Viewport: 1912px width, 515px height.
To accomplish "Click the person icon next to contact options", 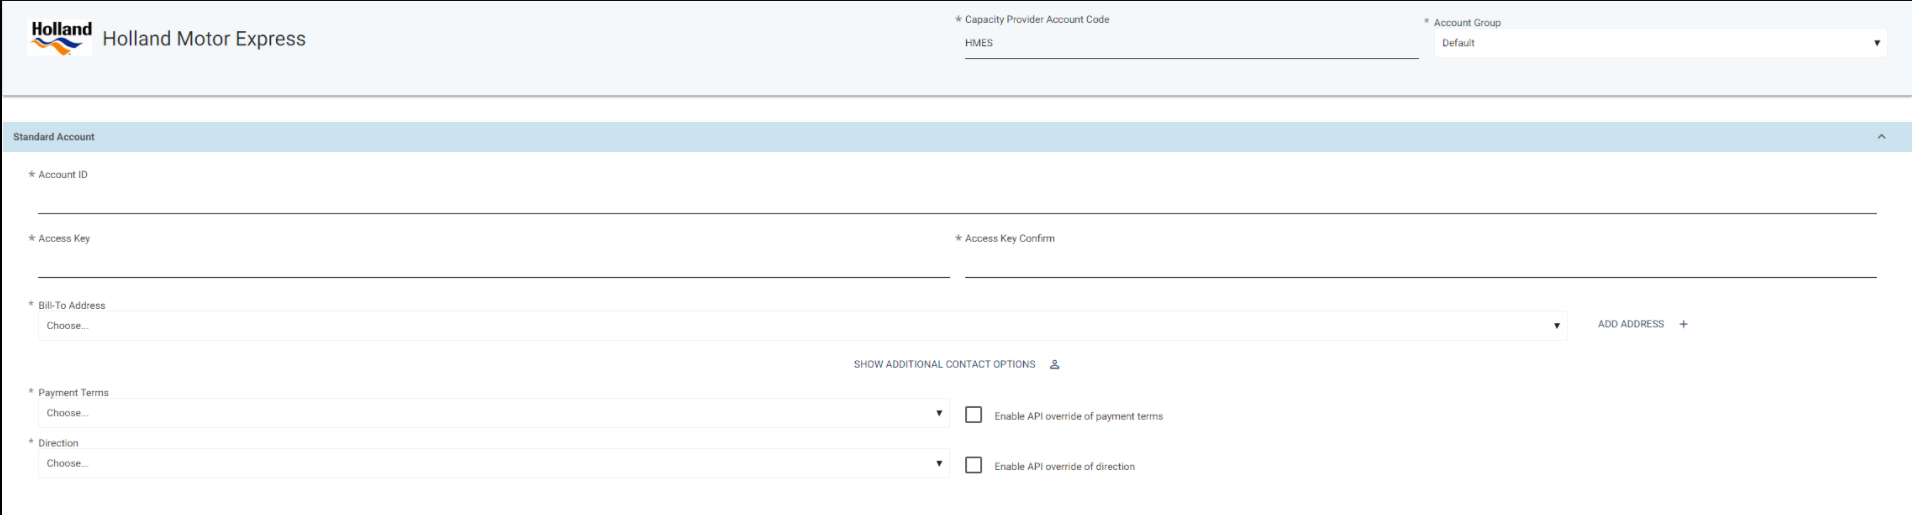I will point(1054,365).
